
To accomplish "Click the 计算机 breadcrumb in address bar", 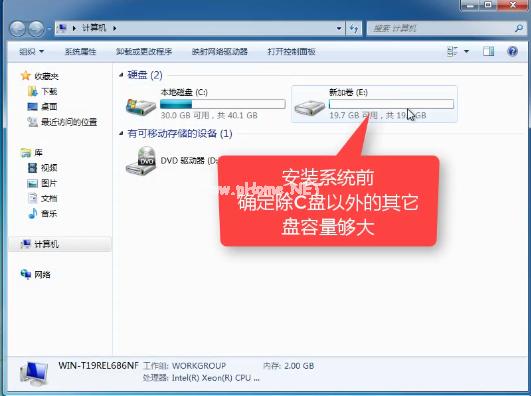I will point(94,28).
